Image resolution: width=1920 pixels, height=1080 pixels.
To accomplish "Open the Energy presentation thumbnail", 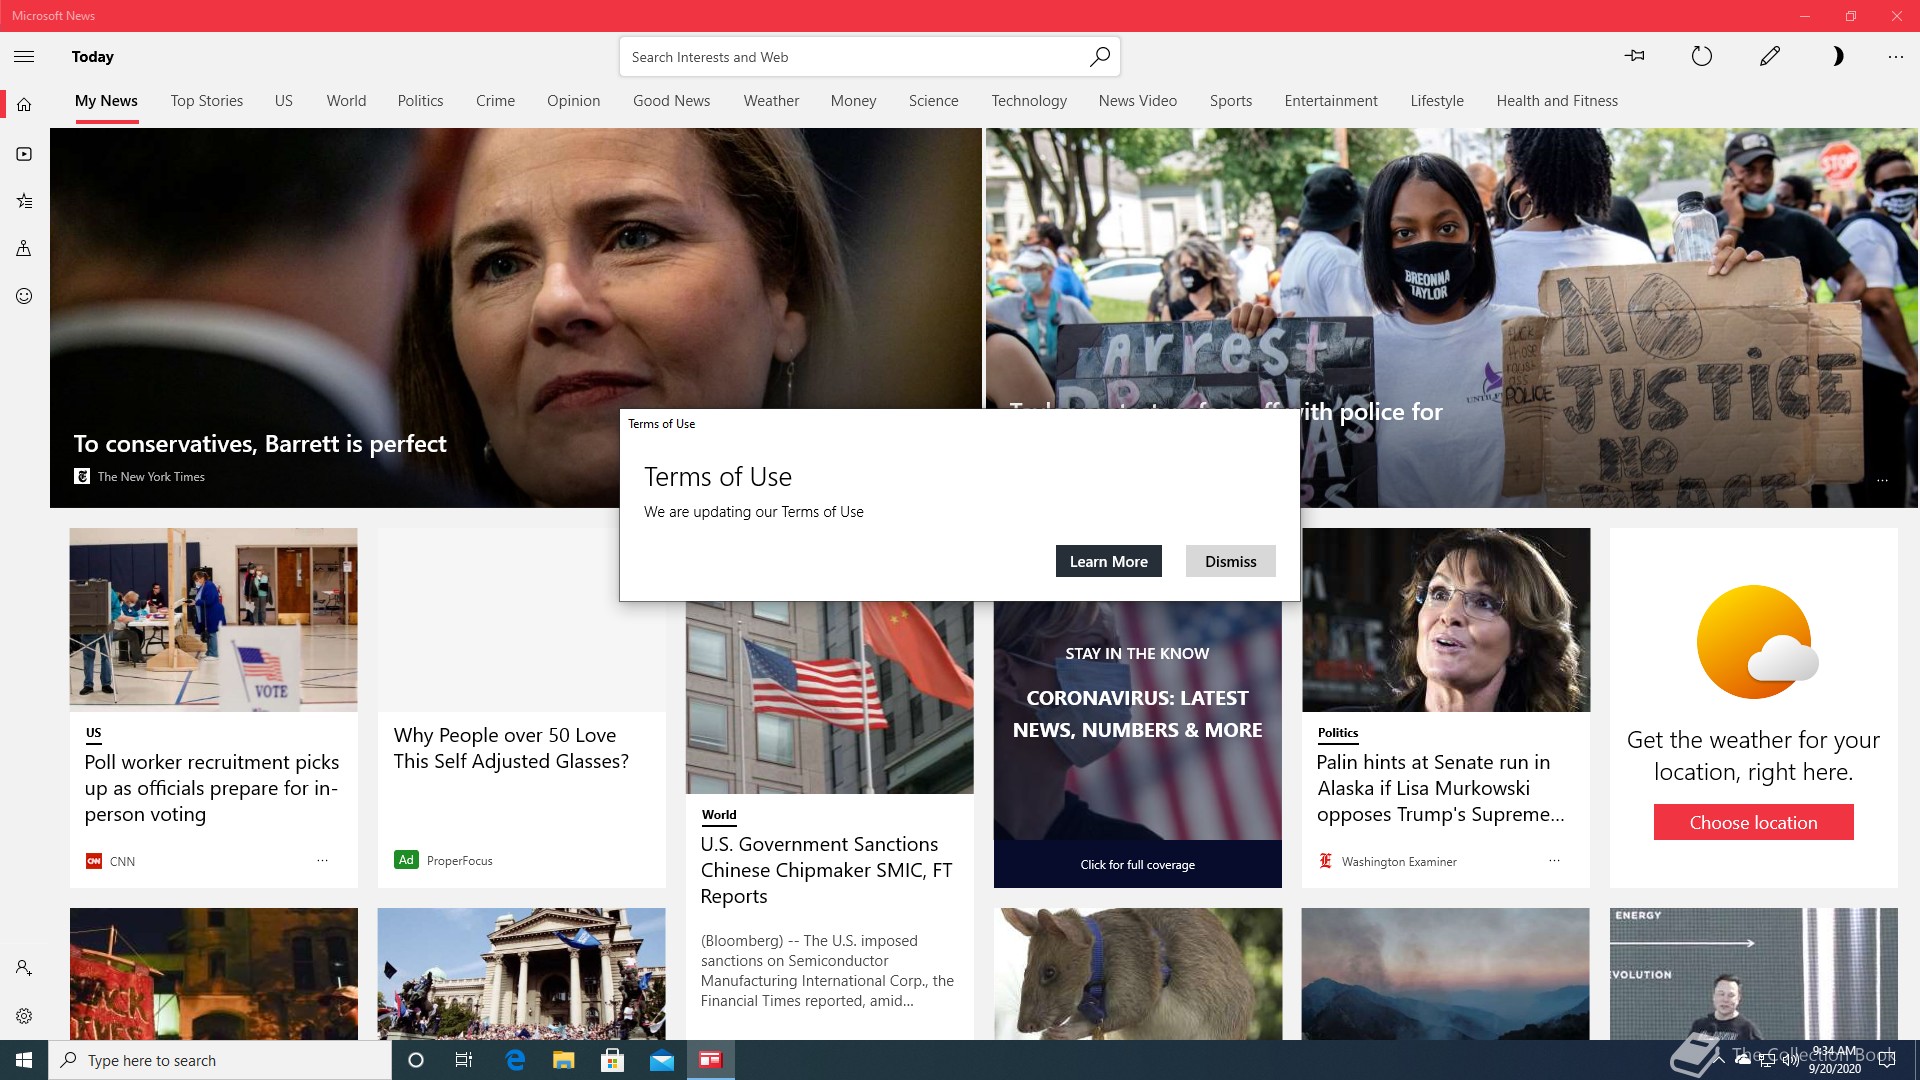I will pos(1753,974).
